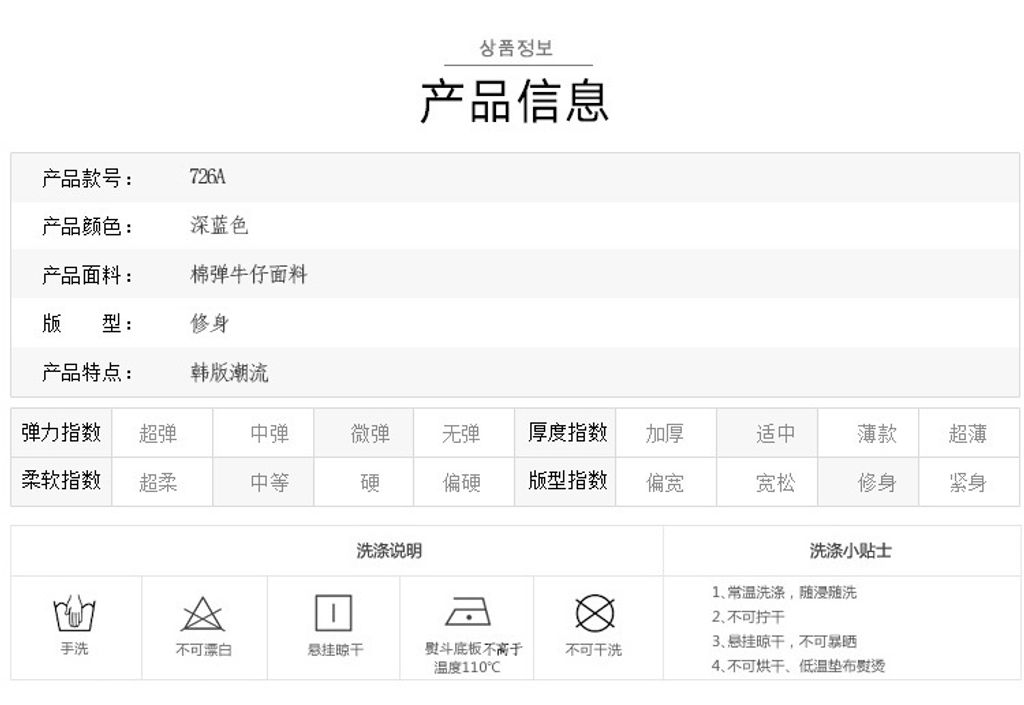Click the iron temperature icon
The width and height of the screenshot is (1024, 705).
coord(467,610)
